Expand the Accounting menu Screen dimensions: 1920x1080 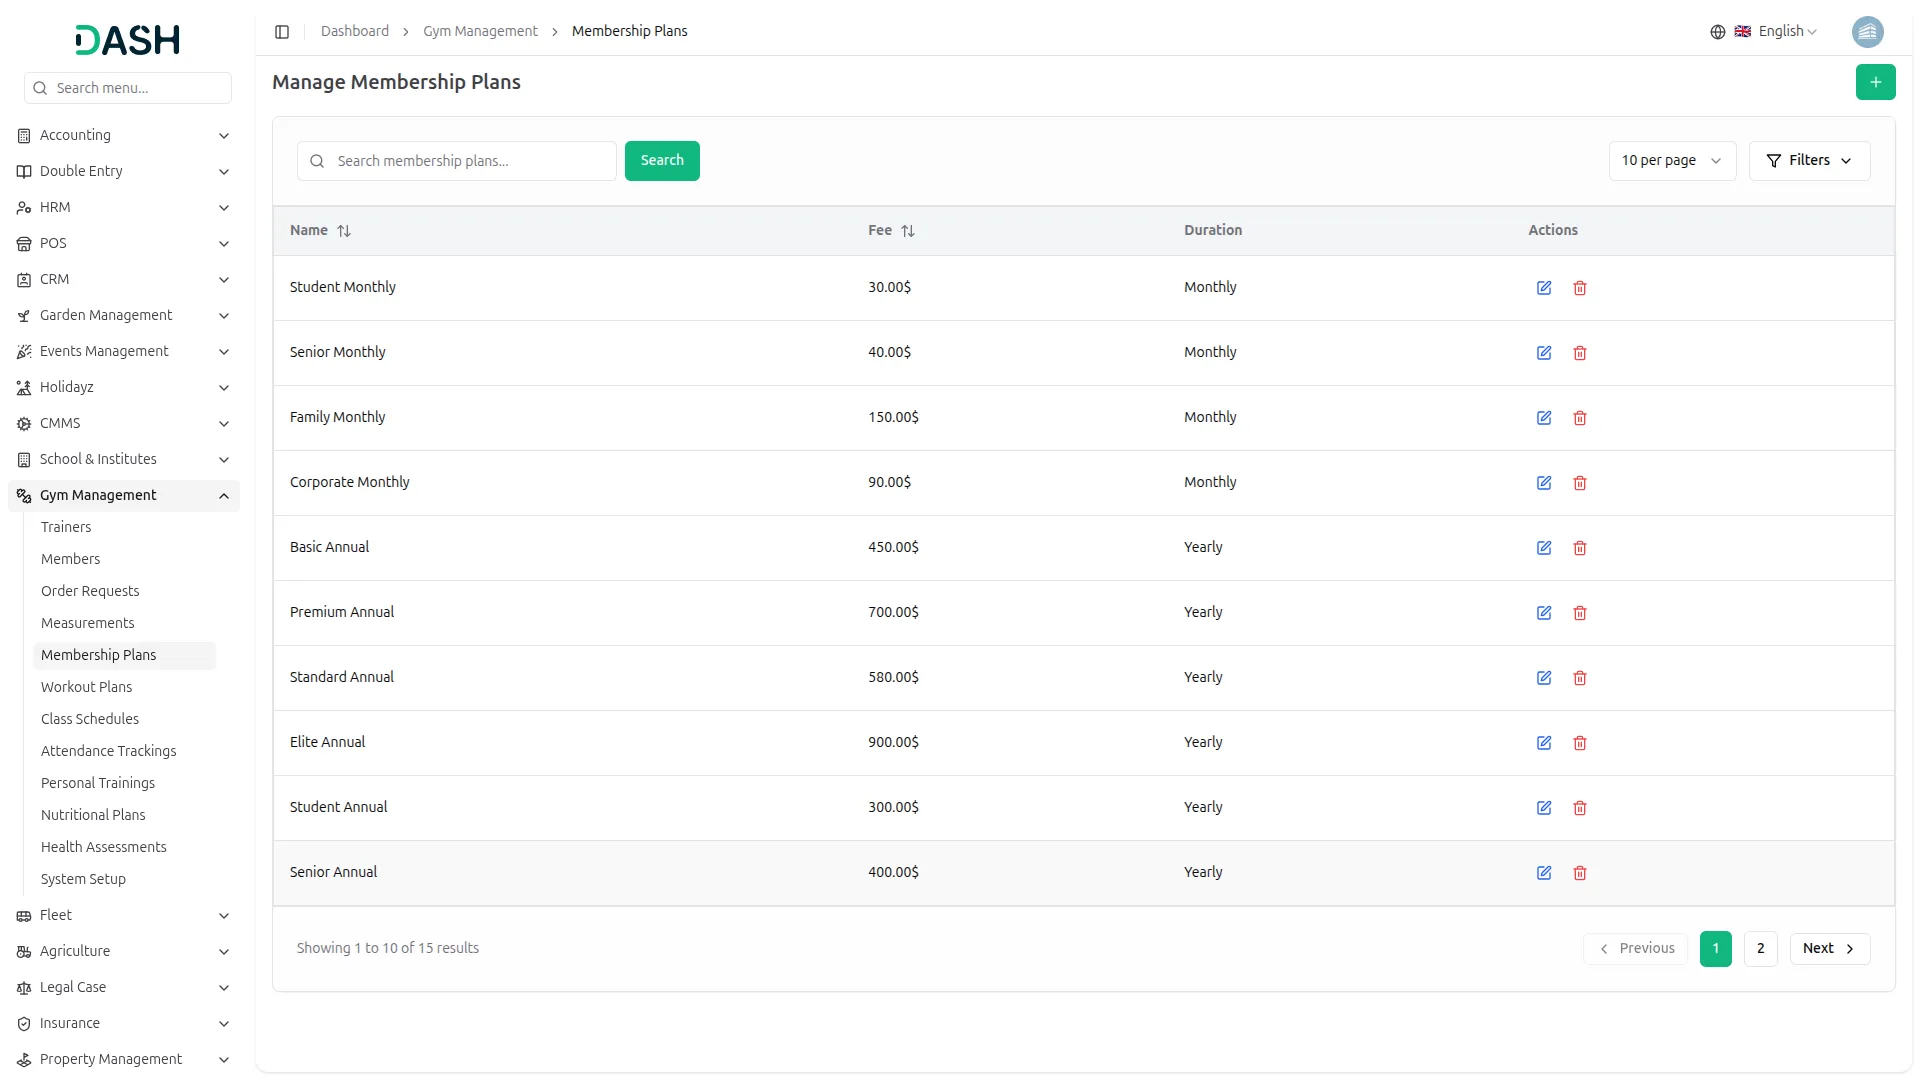tap(122, 136)
